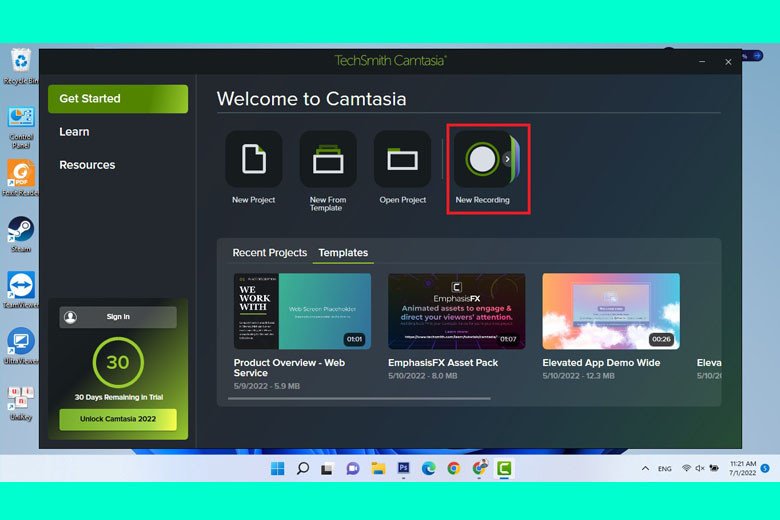Open Google Chrome from the taskbar
This screenshot has height=520, width=780.
coord(454,468)
